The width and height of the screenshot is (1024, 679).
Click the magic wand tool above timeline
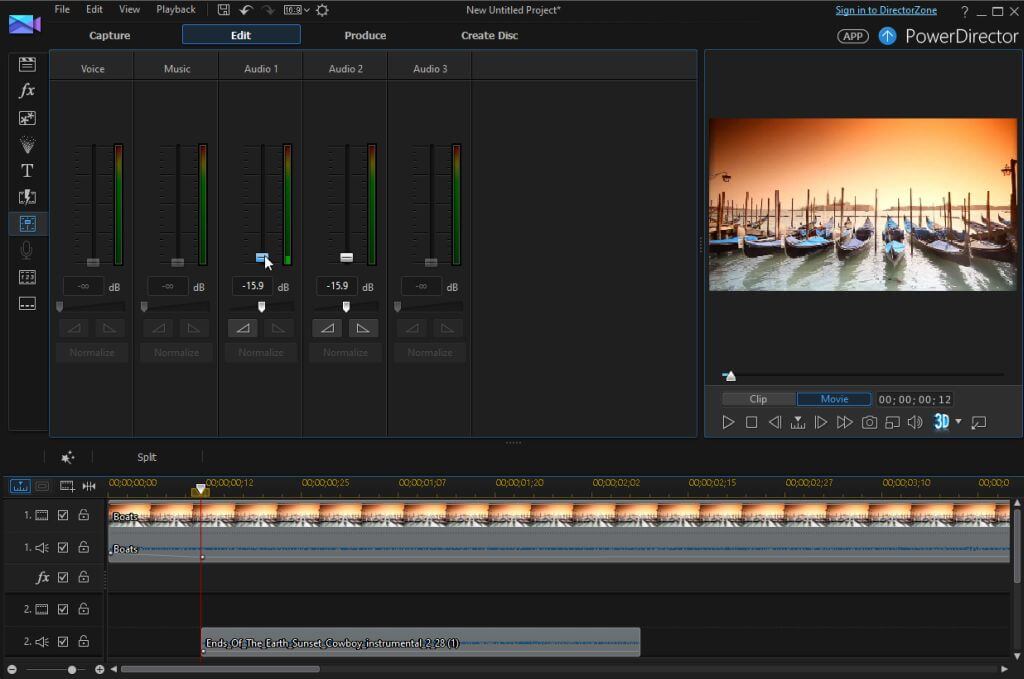click(67, 457)
